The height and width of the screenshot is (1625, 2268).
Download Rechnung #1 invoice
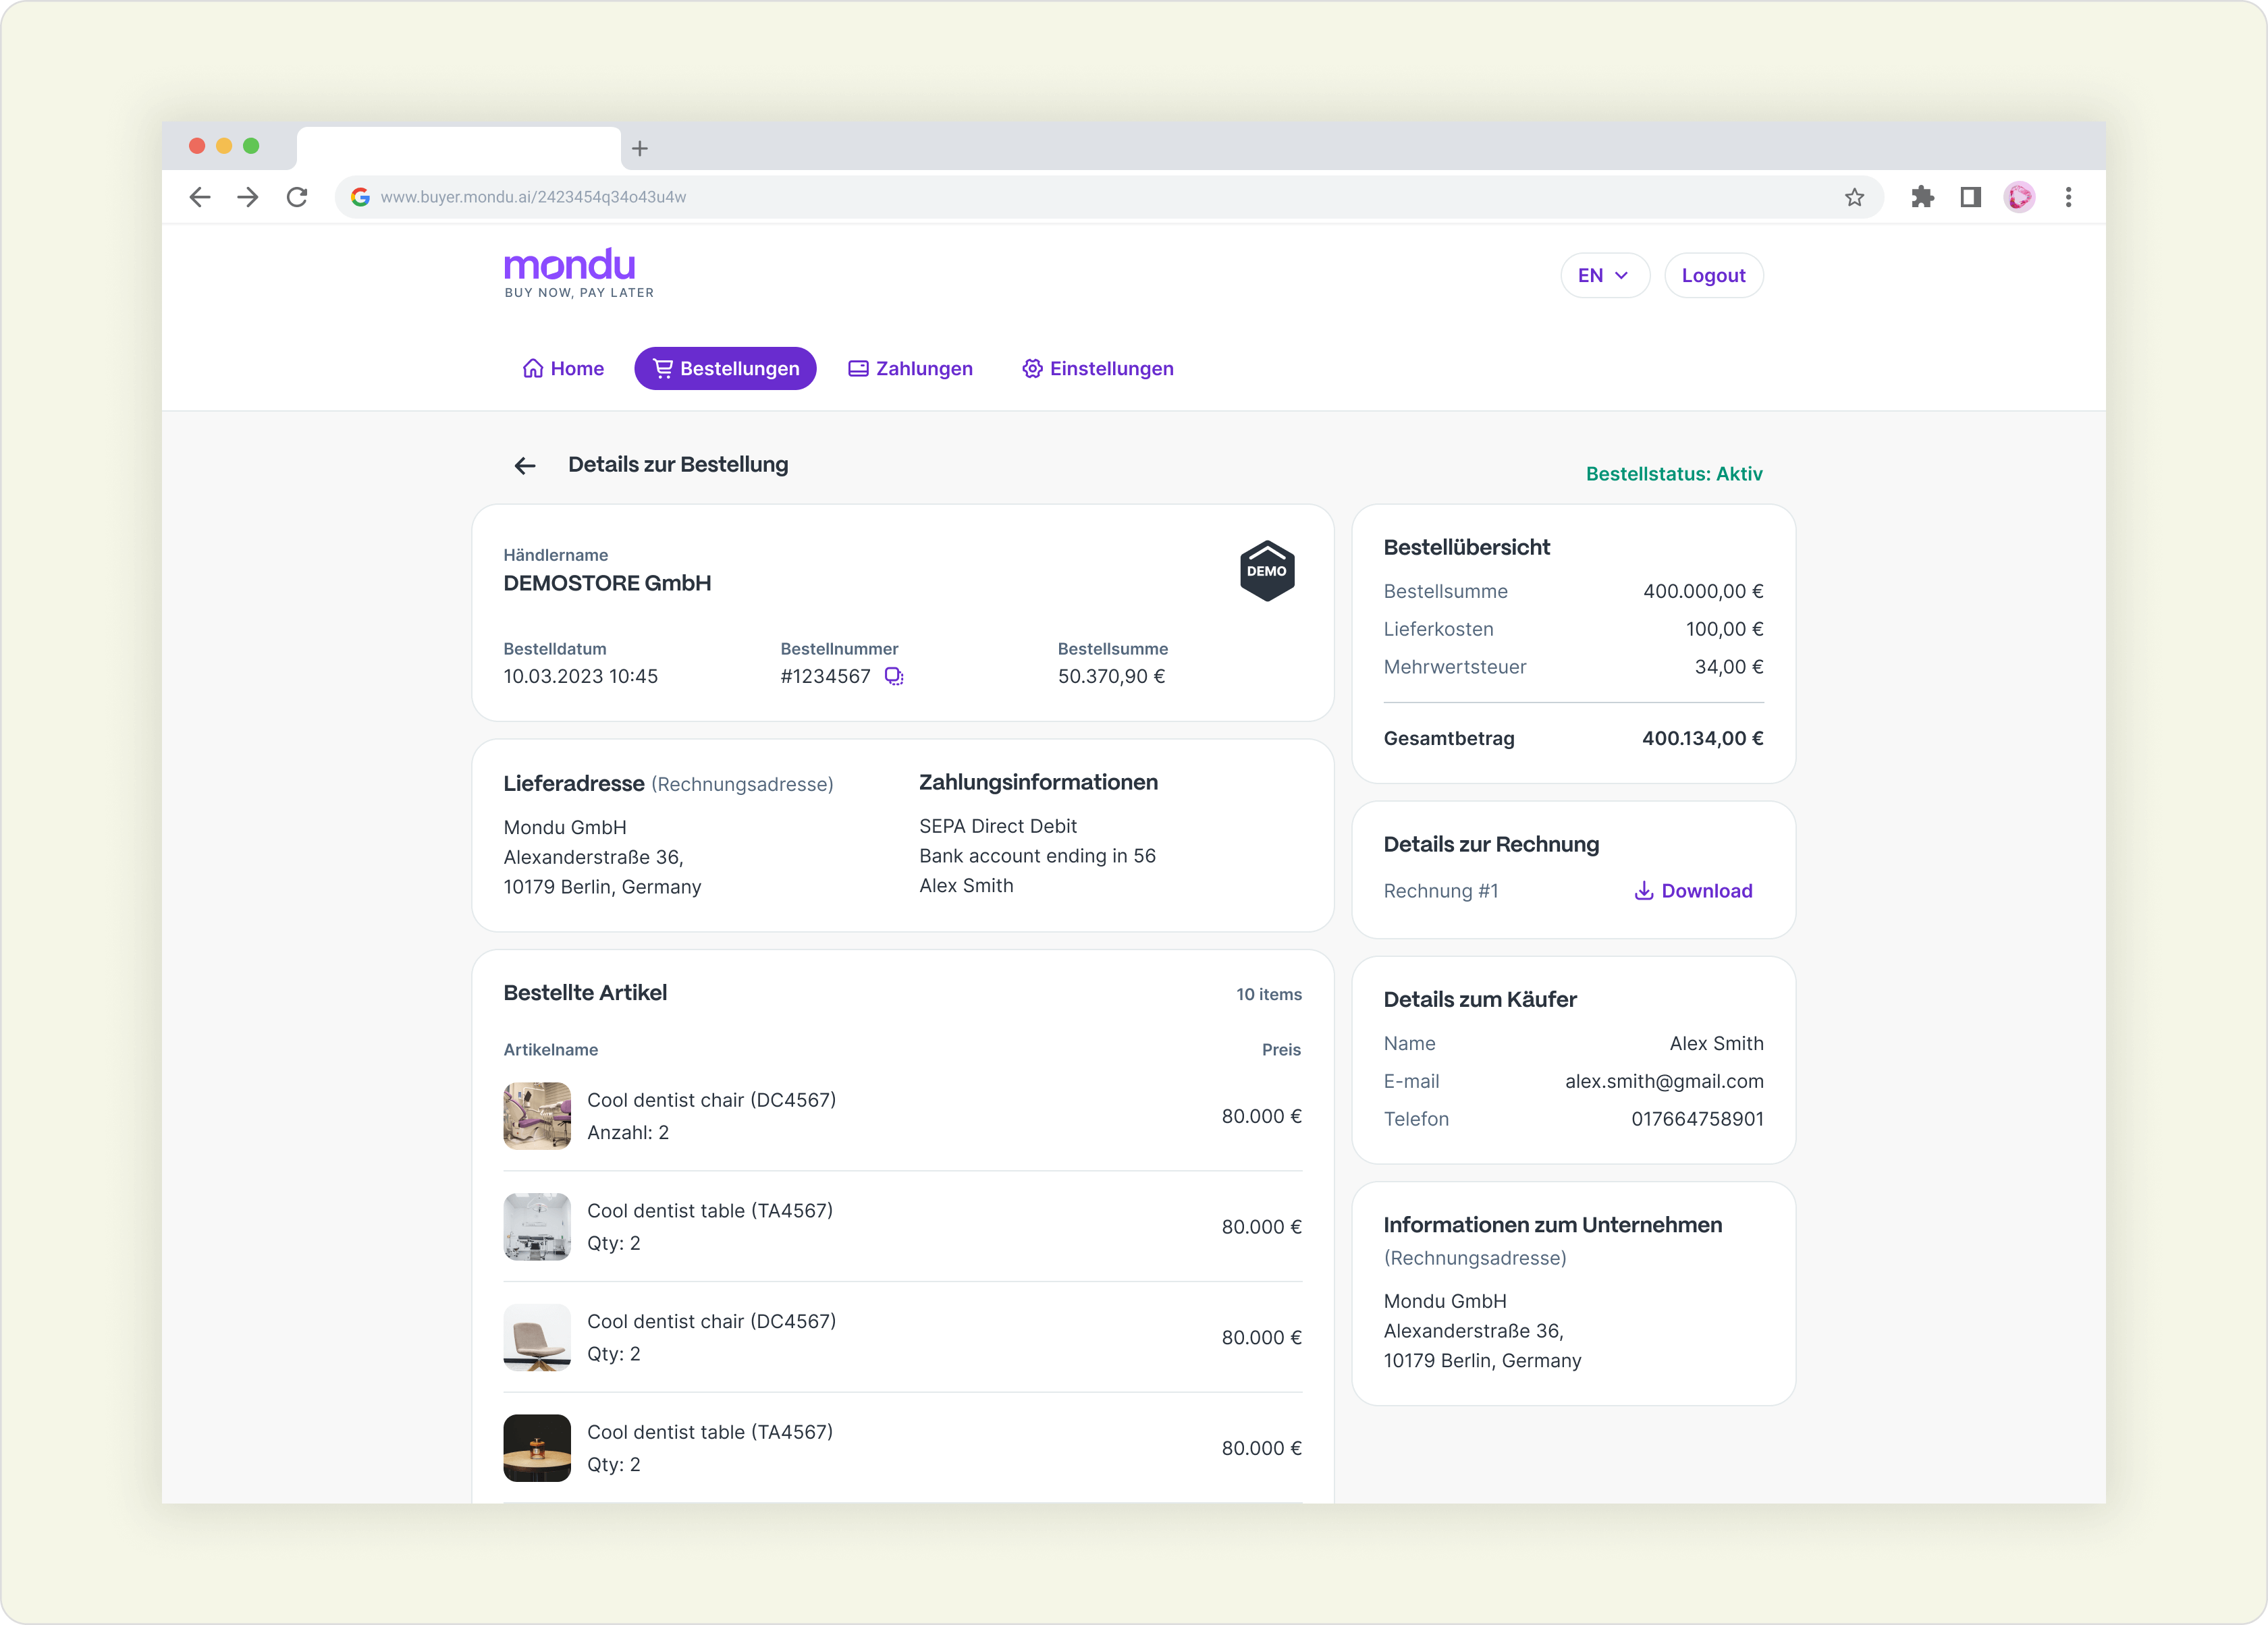tap(1693, 891)
